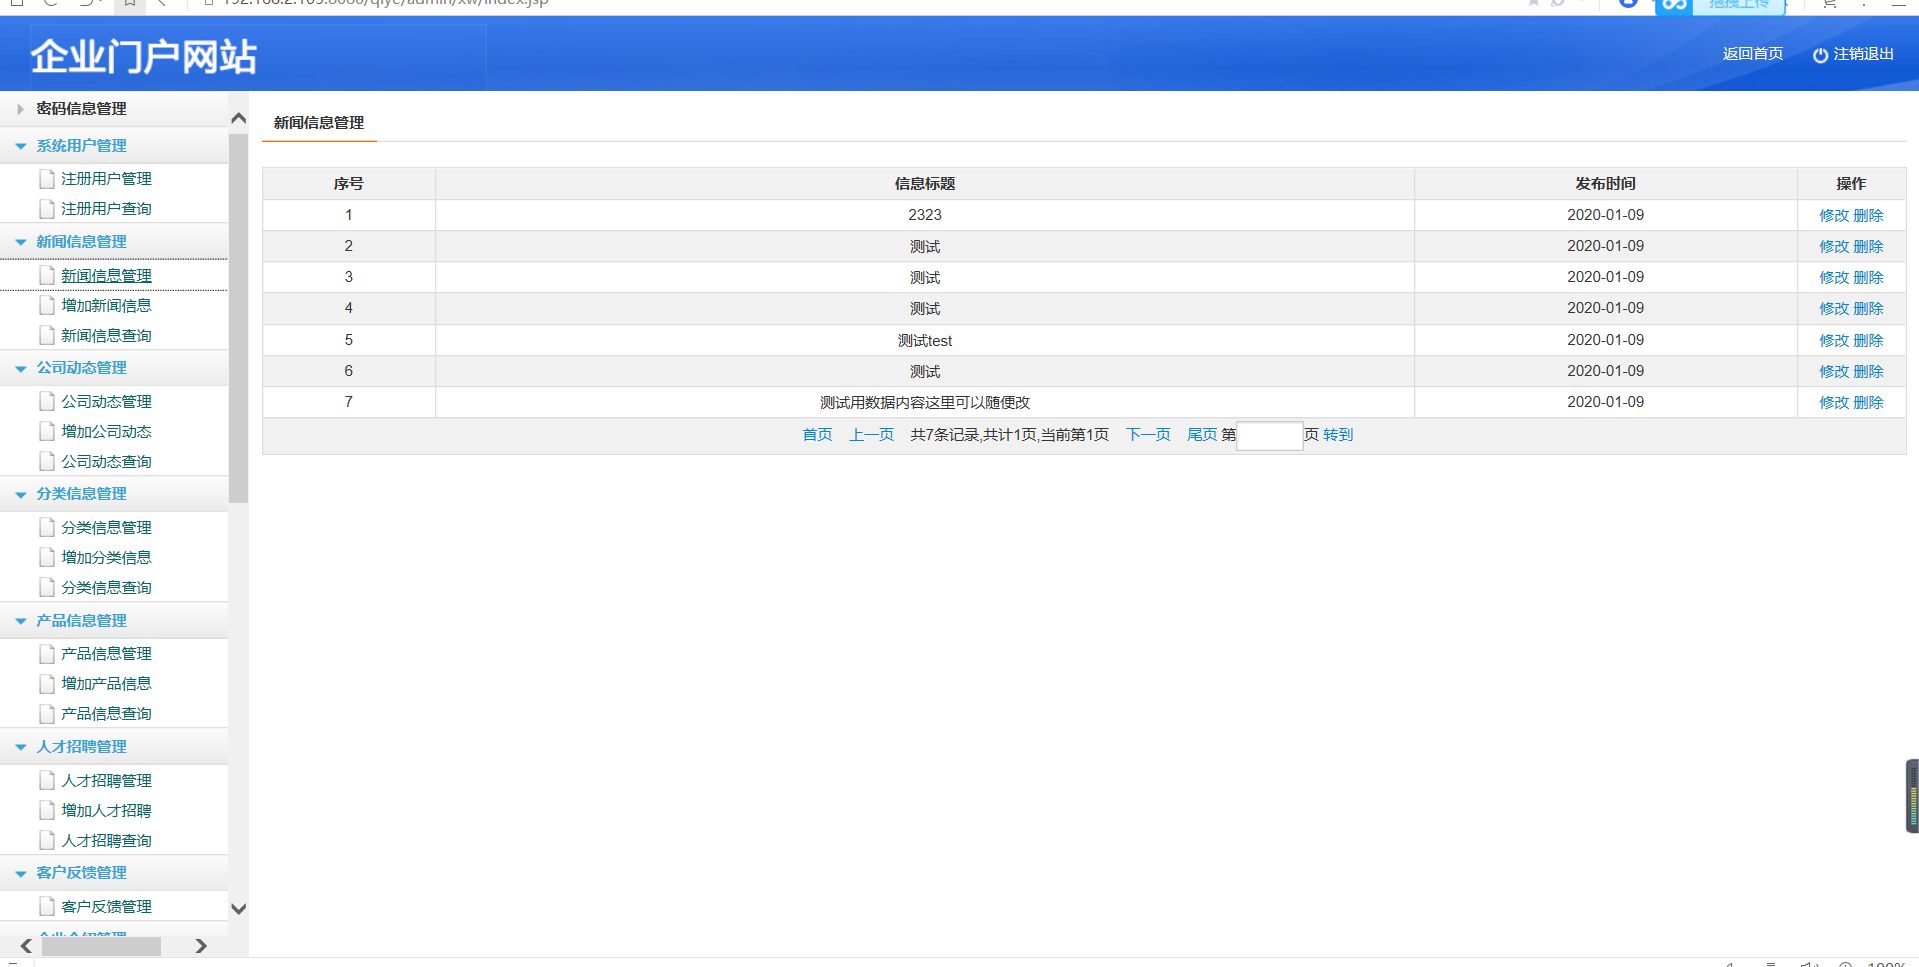The image size is (1919, 967).
Task: Click the page number input field
Action: (1269, 435)
